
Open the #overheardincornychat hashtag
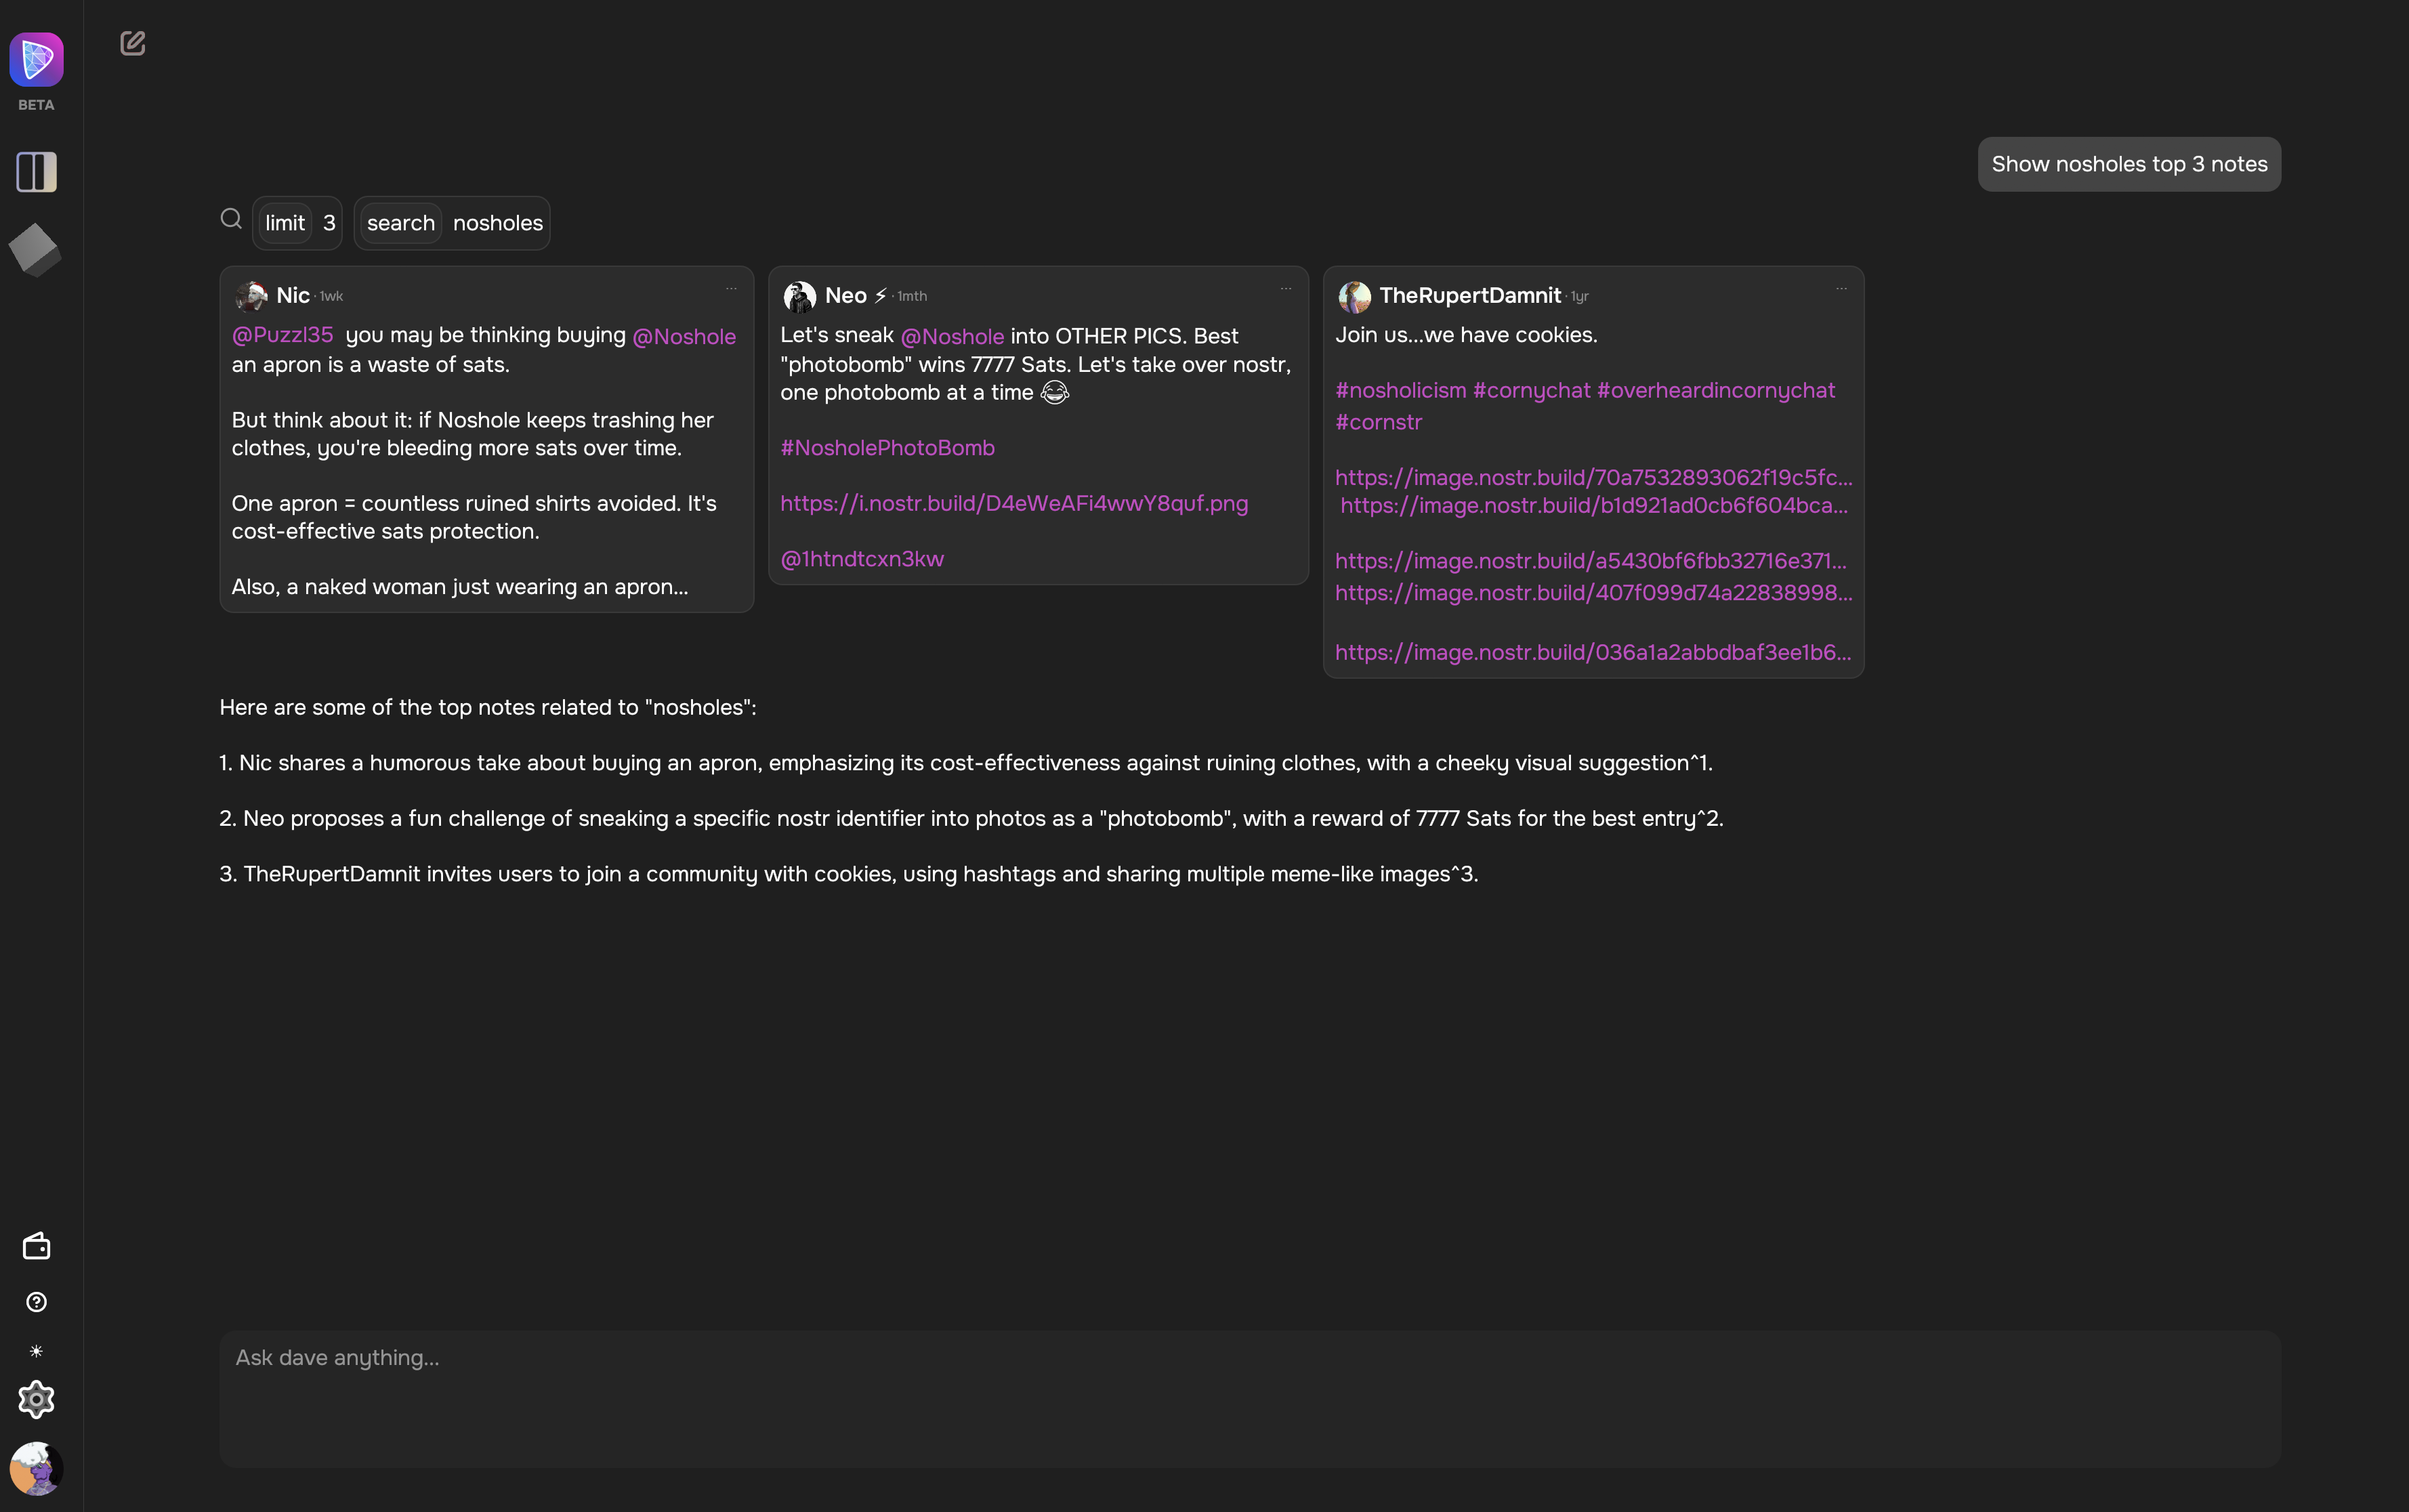1716,390
